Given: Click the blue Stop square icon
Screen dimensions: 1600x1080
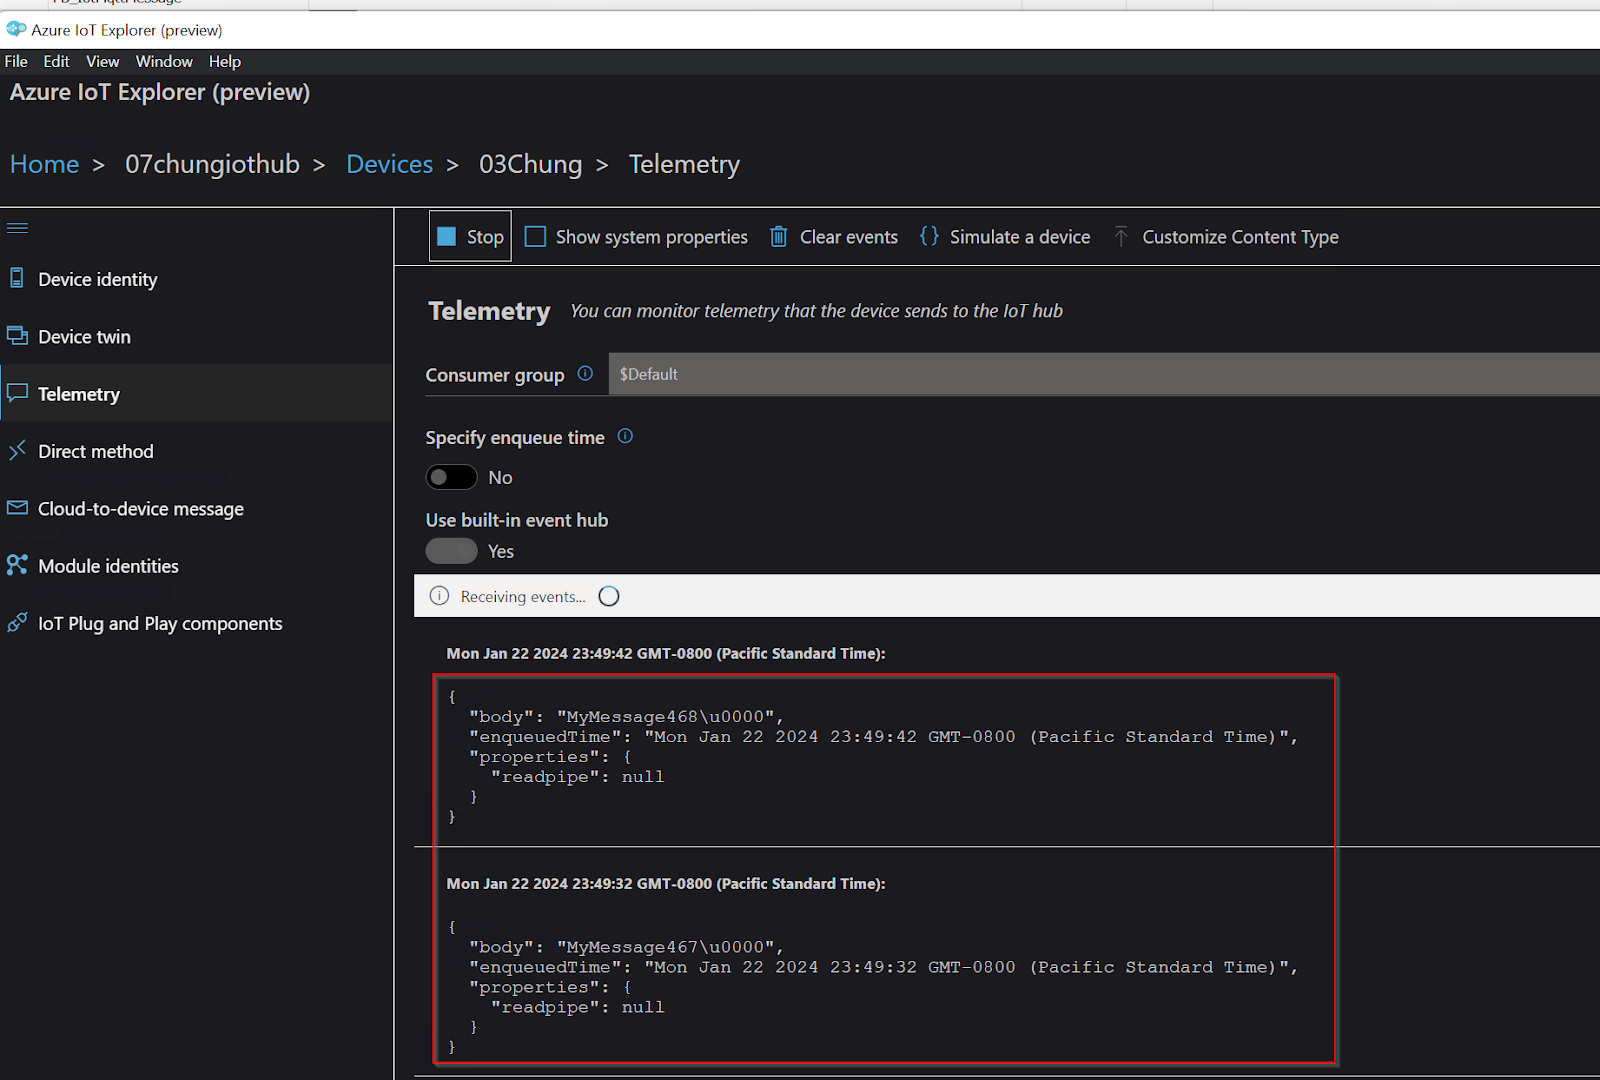Looking at the screenshot, I should (x=447, y=236).
